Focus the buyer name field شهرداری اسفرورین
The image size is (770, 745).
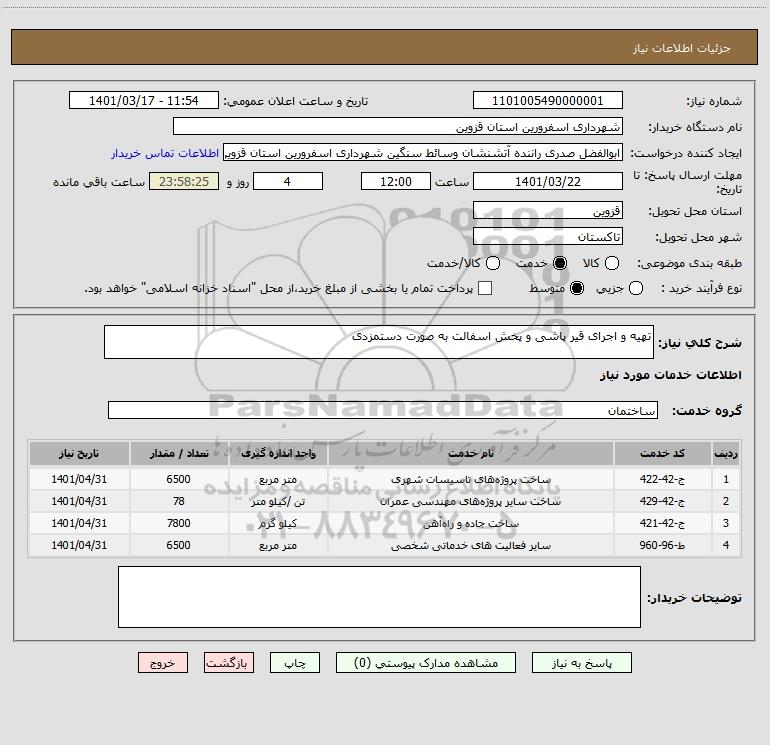tap(398, 127)
